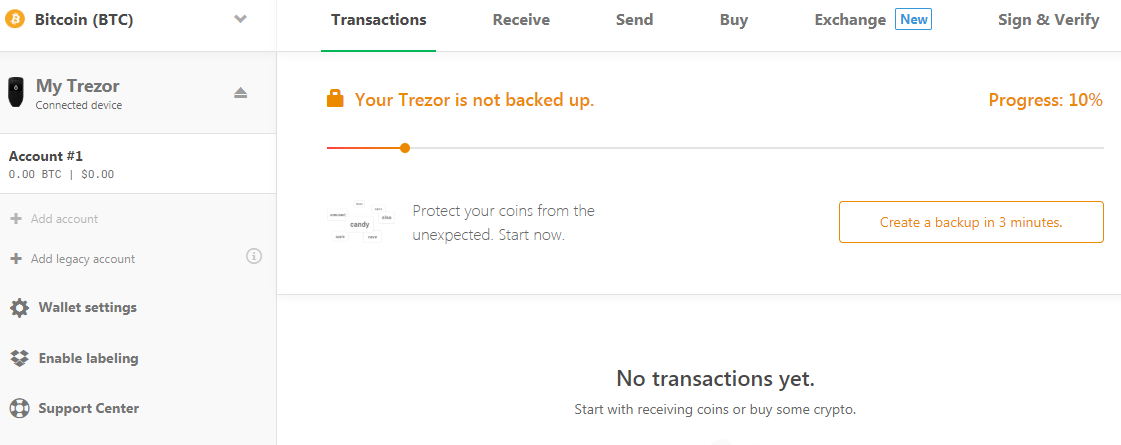Click the seed words backup illustration
Viewport: 1121px width, 445px height.
(360, 223)
